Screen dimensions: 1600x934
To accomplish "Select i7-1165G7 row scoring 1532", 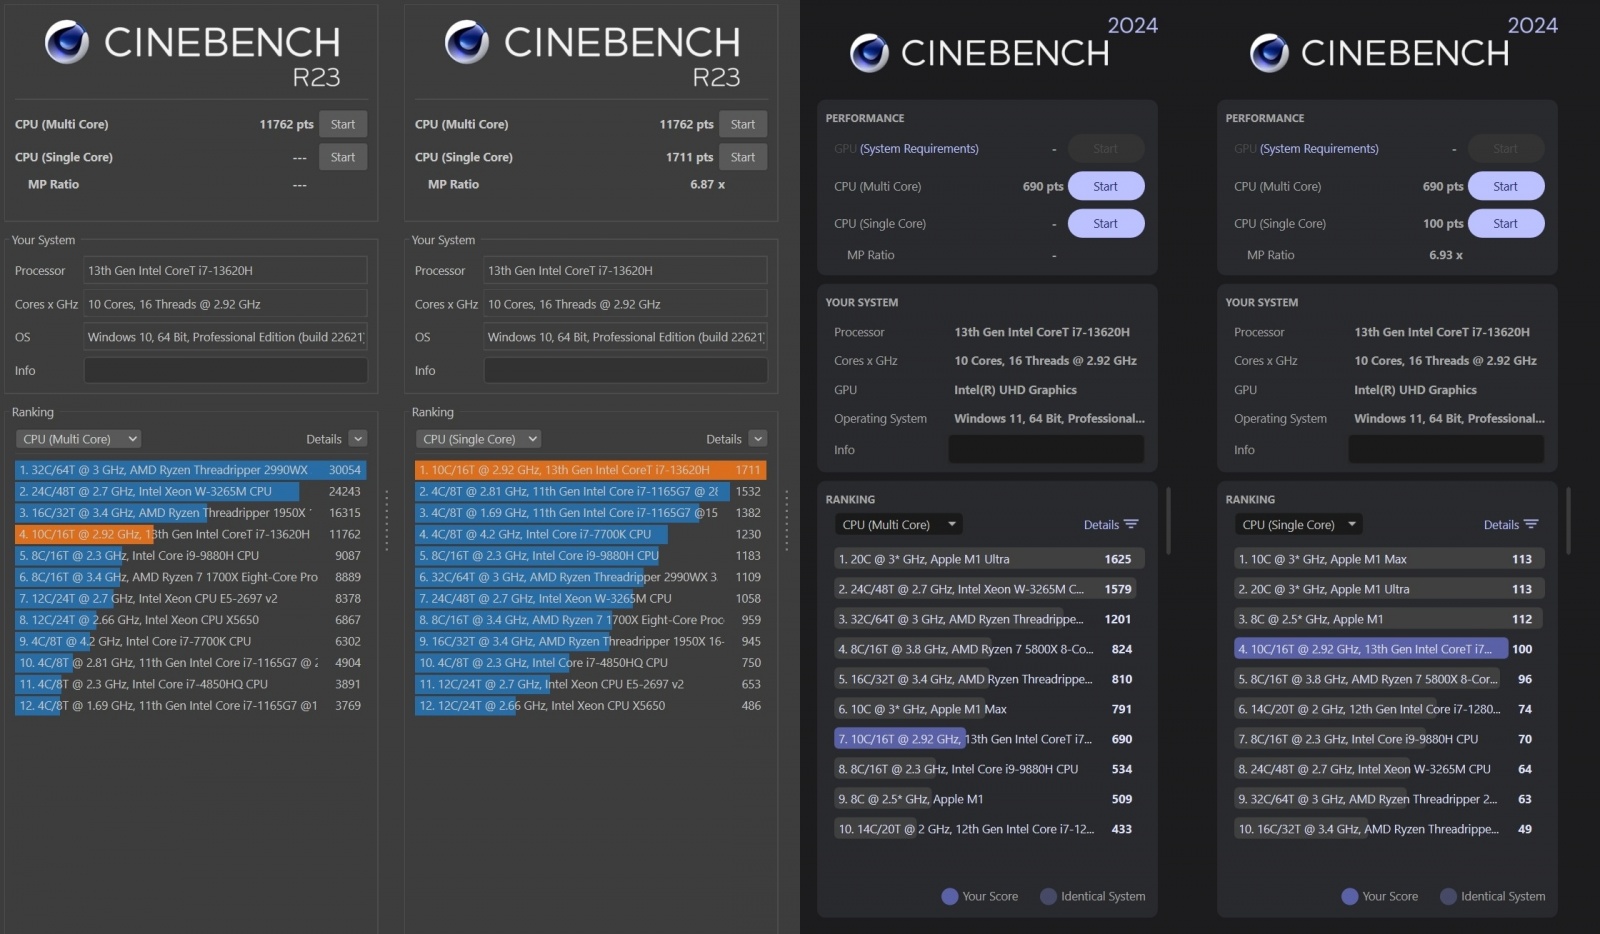I will (591, 491).
